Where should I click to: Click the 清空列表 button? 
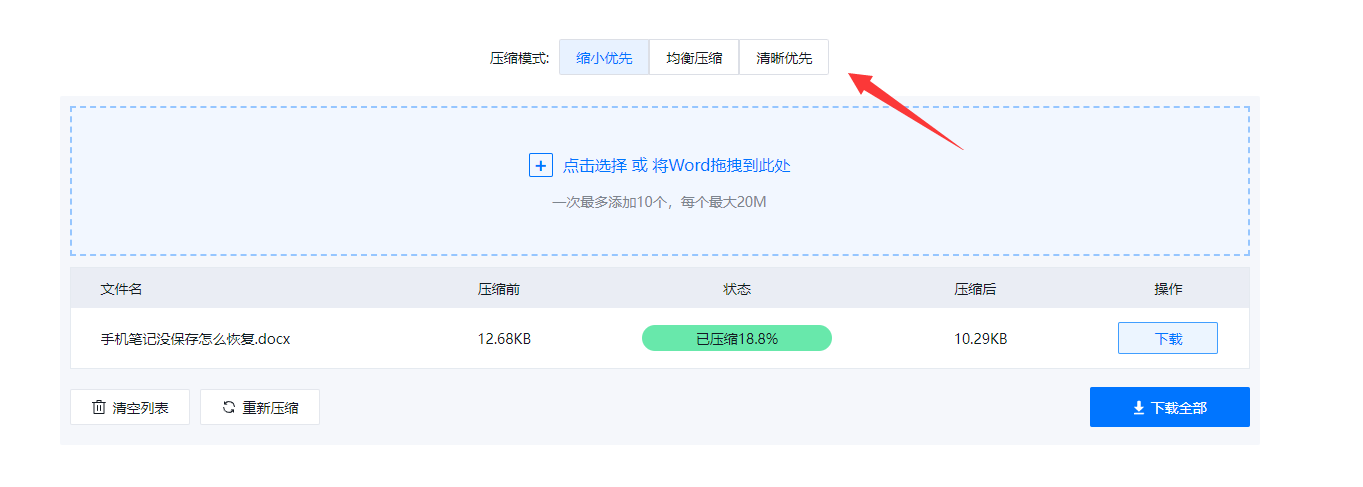[130, 408]
